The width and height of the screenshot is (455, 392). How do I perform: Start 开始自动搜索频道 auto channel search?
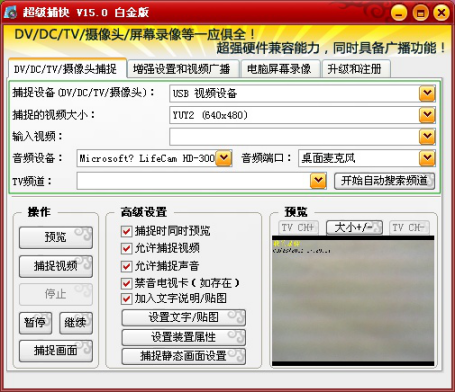pyautogui.click(x=384, y=181)
